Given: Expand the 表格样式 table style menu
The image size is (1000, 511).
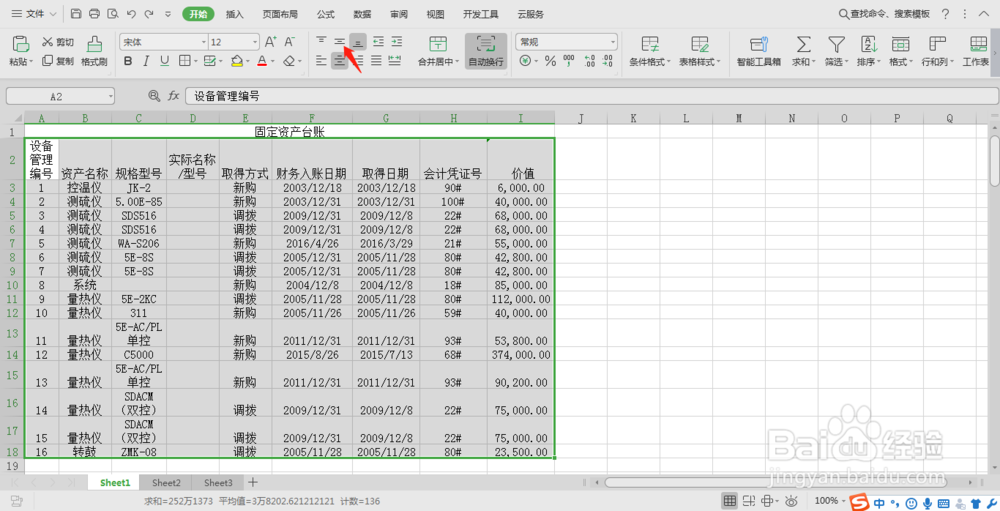Looking at the screenshot, I should point(719,62).
